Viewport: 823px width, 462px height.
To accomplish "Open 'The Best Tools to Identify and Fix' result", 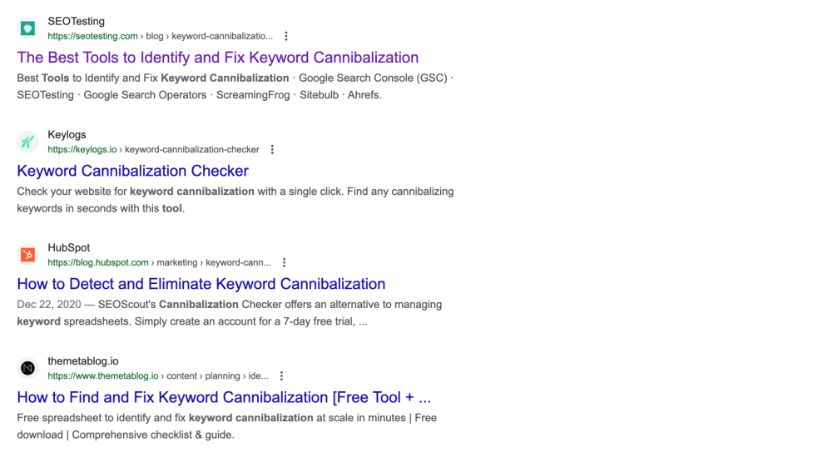I will [x=218, y=57].
